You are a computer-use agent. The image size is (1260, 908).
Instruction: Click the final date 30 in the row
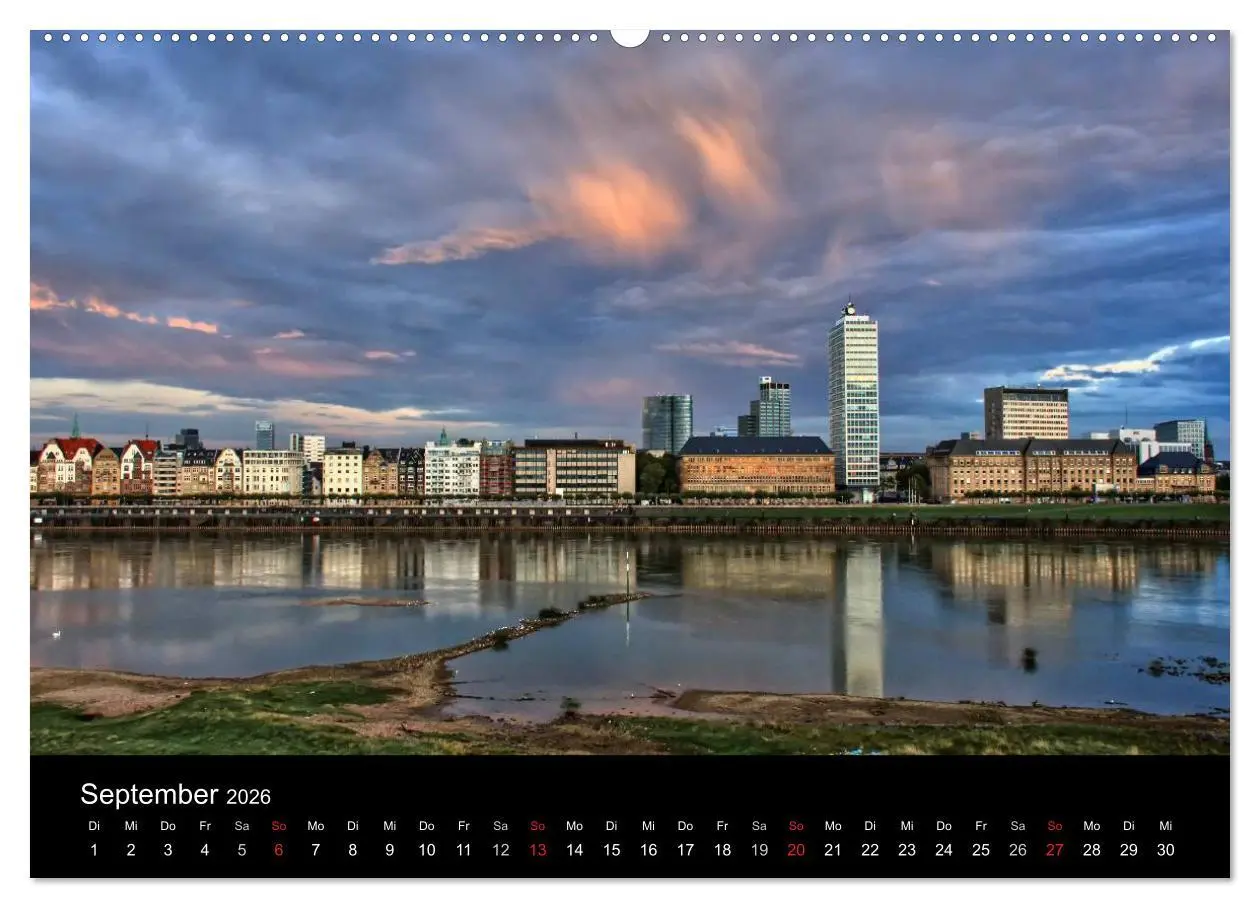1166,850
